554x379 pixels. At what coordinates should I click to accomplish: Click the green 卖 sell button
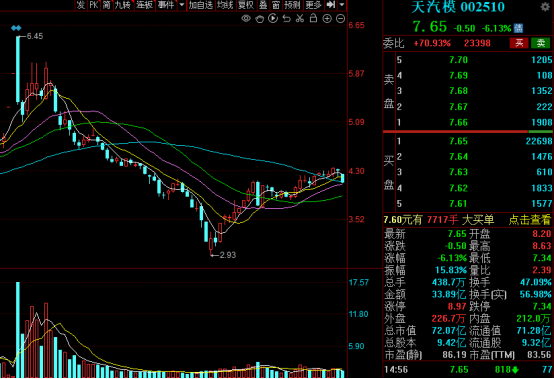(x=541, y=43)
